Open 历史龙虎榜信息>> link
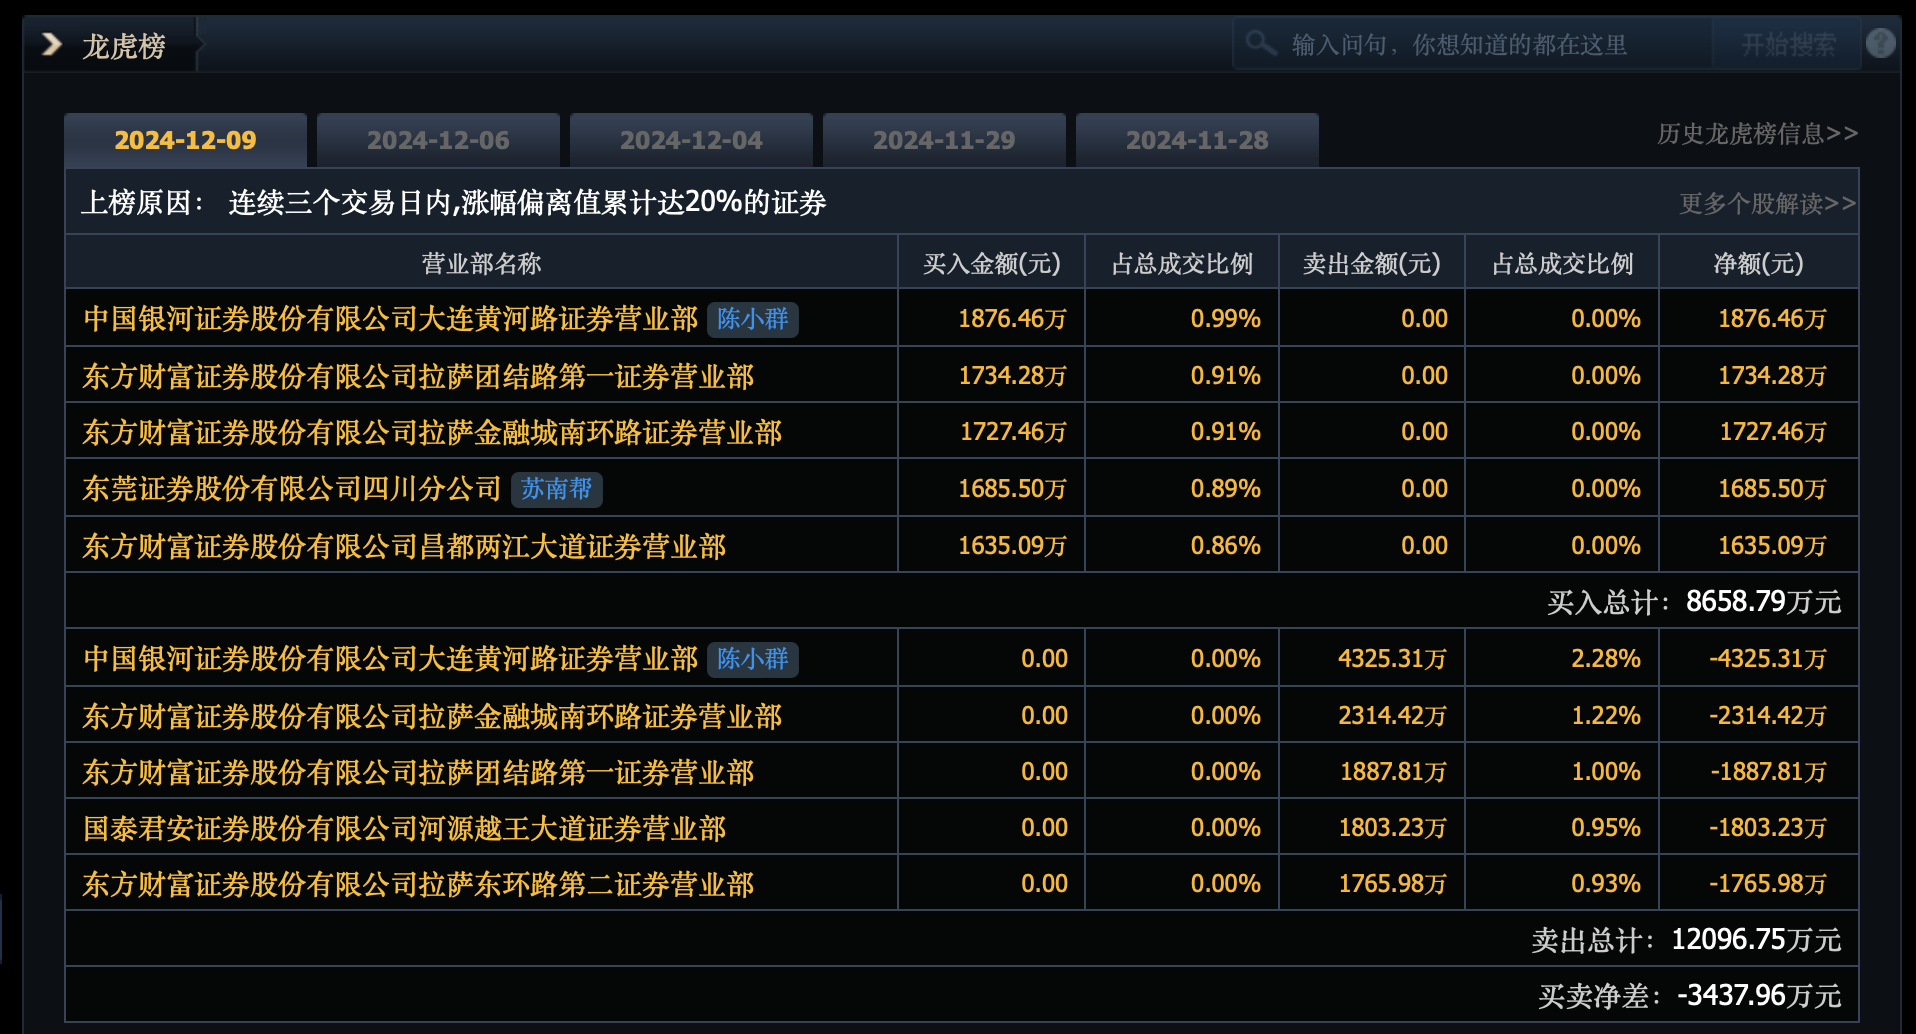The image size is (1916, 1034). (1757, 134)
